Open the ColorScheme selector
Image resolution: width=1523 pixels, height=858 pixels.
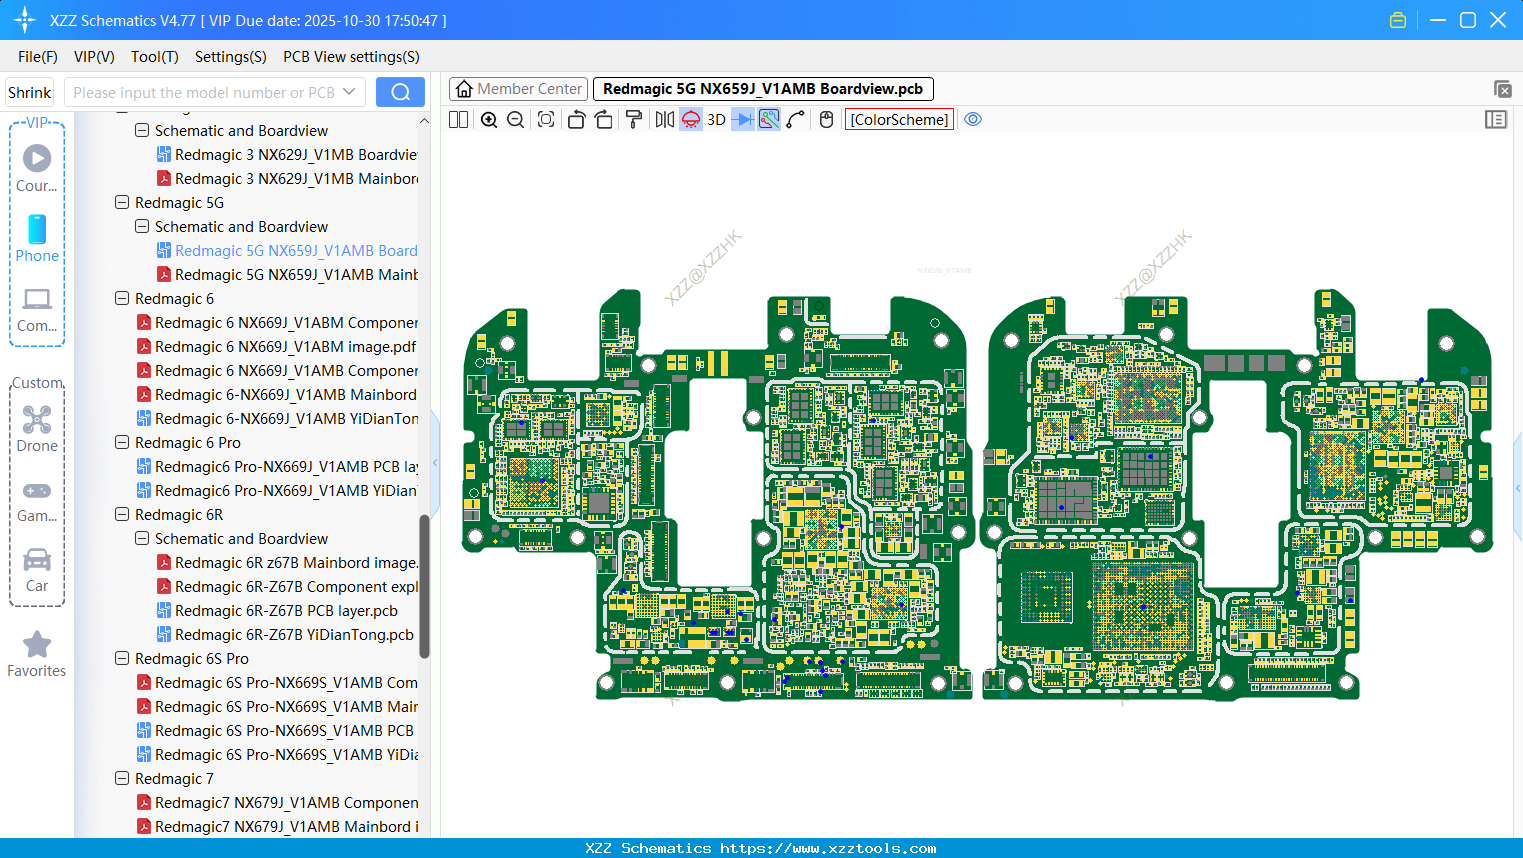coord(898,119)
